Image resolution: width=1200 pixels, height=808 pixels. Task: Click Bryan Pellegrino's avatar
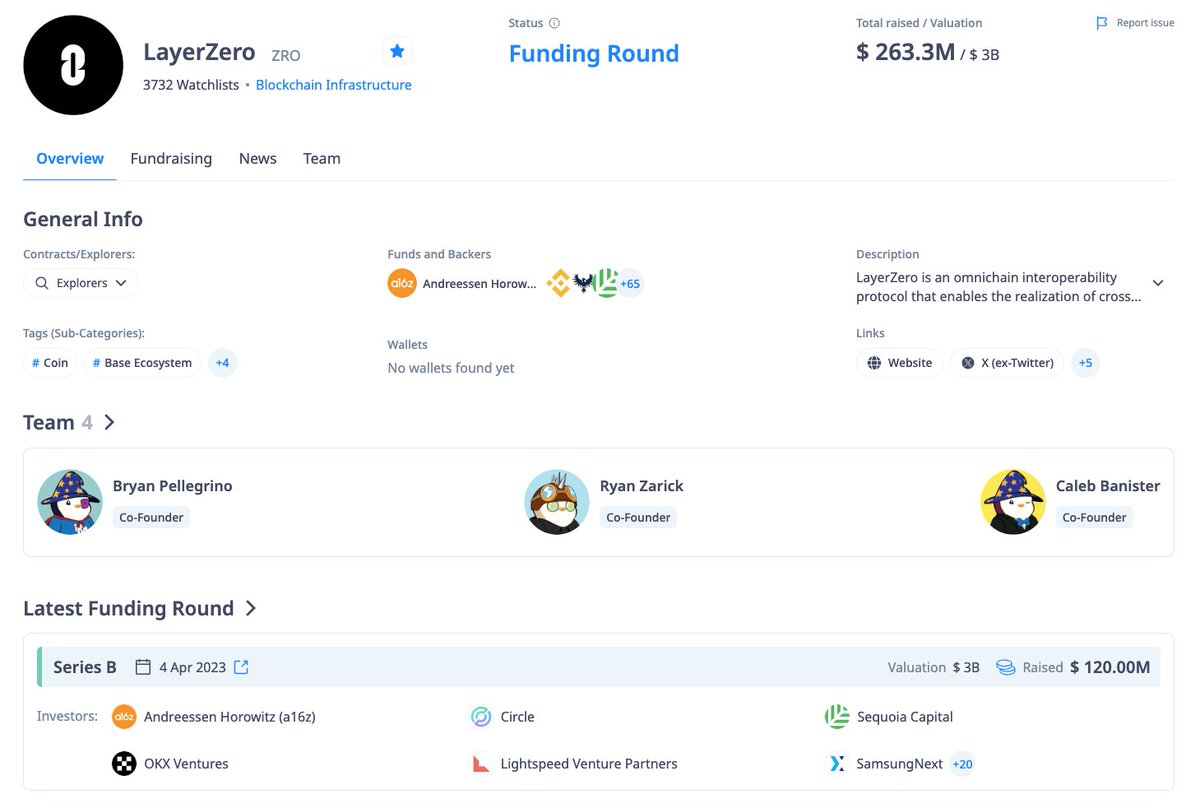pos(70,502)
